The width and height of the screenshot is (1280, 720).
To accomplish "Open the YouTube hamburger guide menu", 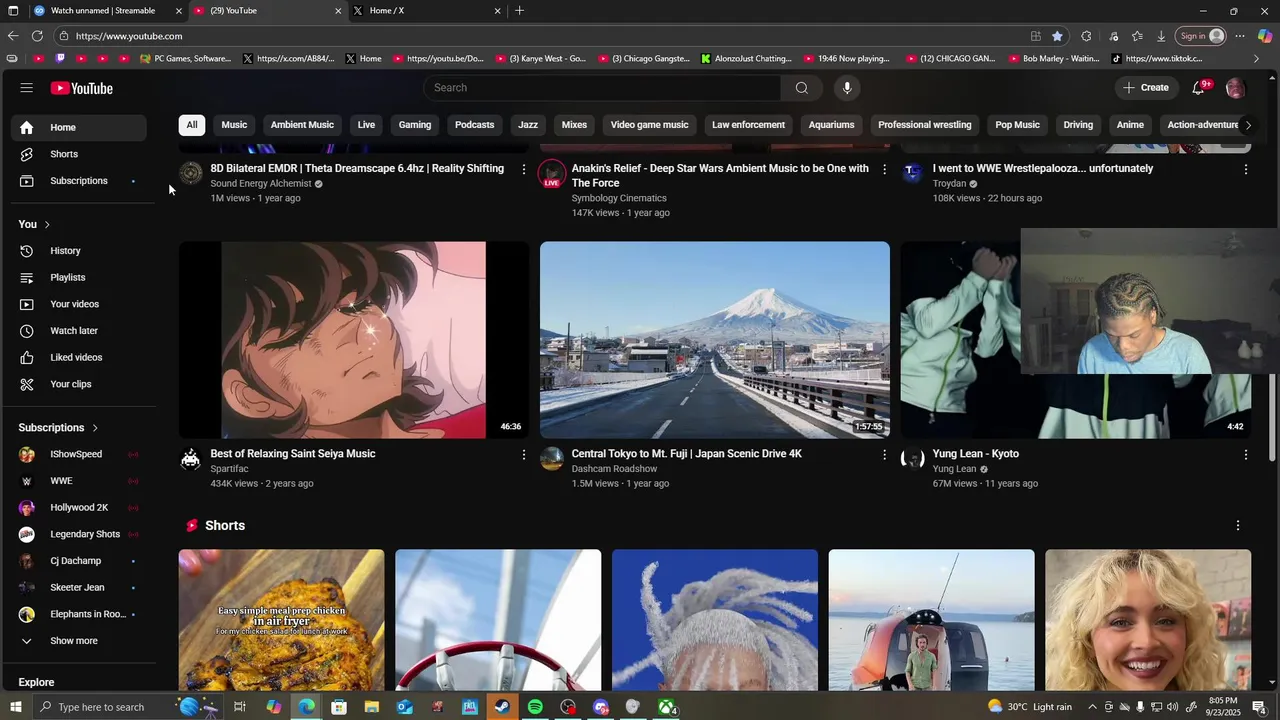I will click(x=27, y=88).
